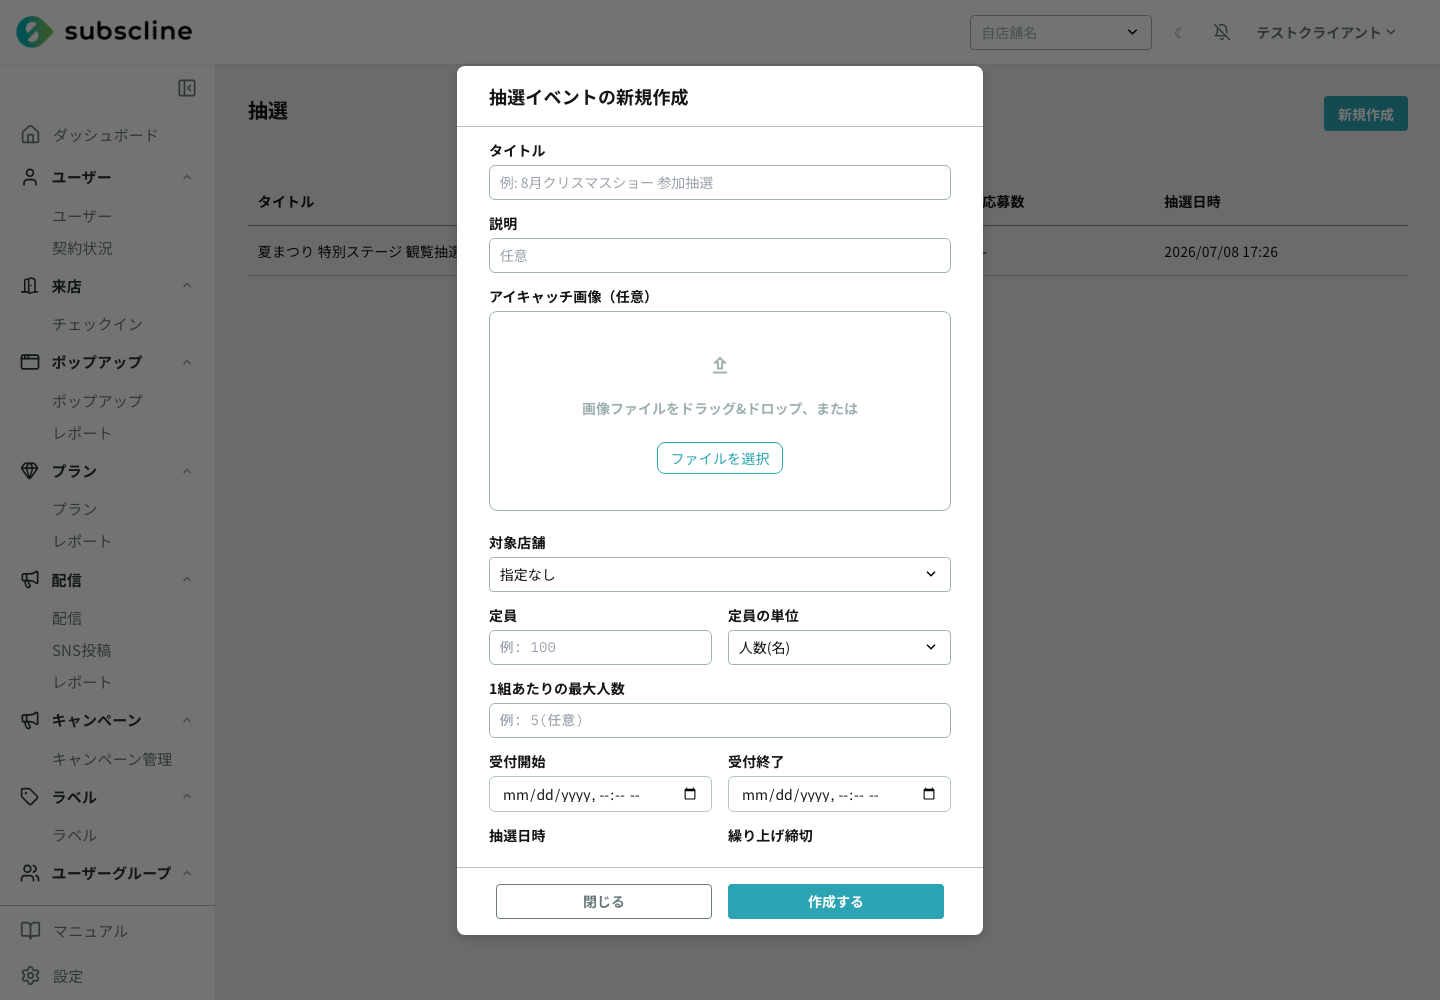Screen dimensions: 1440x1000
Task: Focus the タイトル input field
Action: tap(720, 182)
